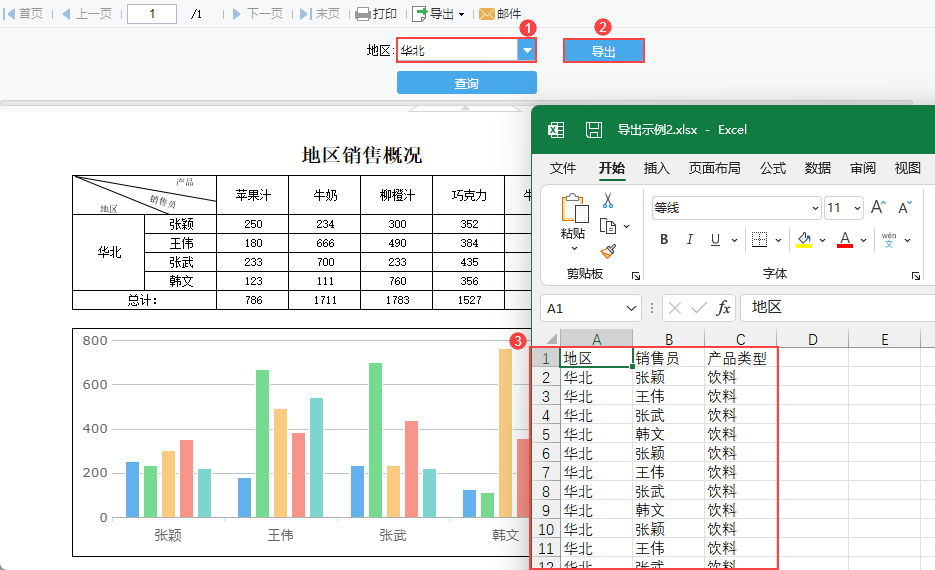Decrease font size with smaller A icon
This screenshot has width=935, height=570.
coord(904,208)
